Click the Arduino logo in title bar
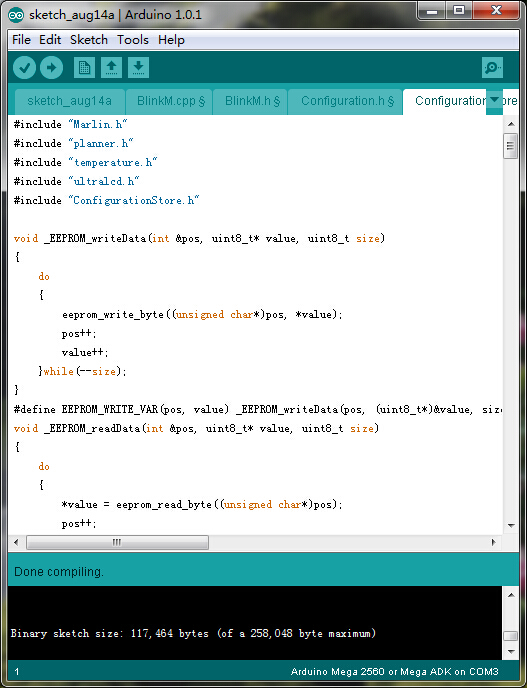This screenshot has height=688, width=527. pyautogui.click(x=16, y=15)
